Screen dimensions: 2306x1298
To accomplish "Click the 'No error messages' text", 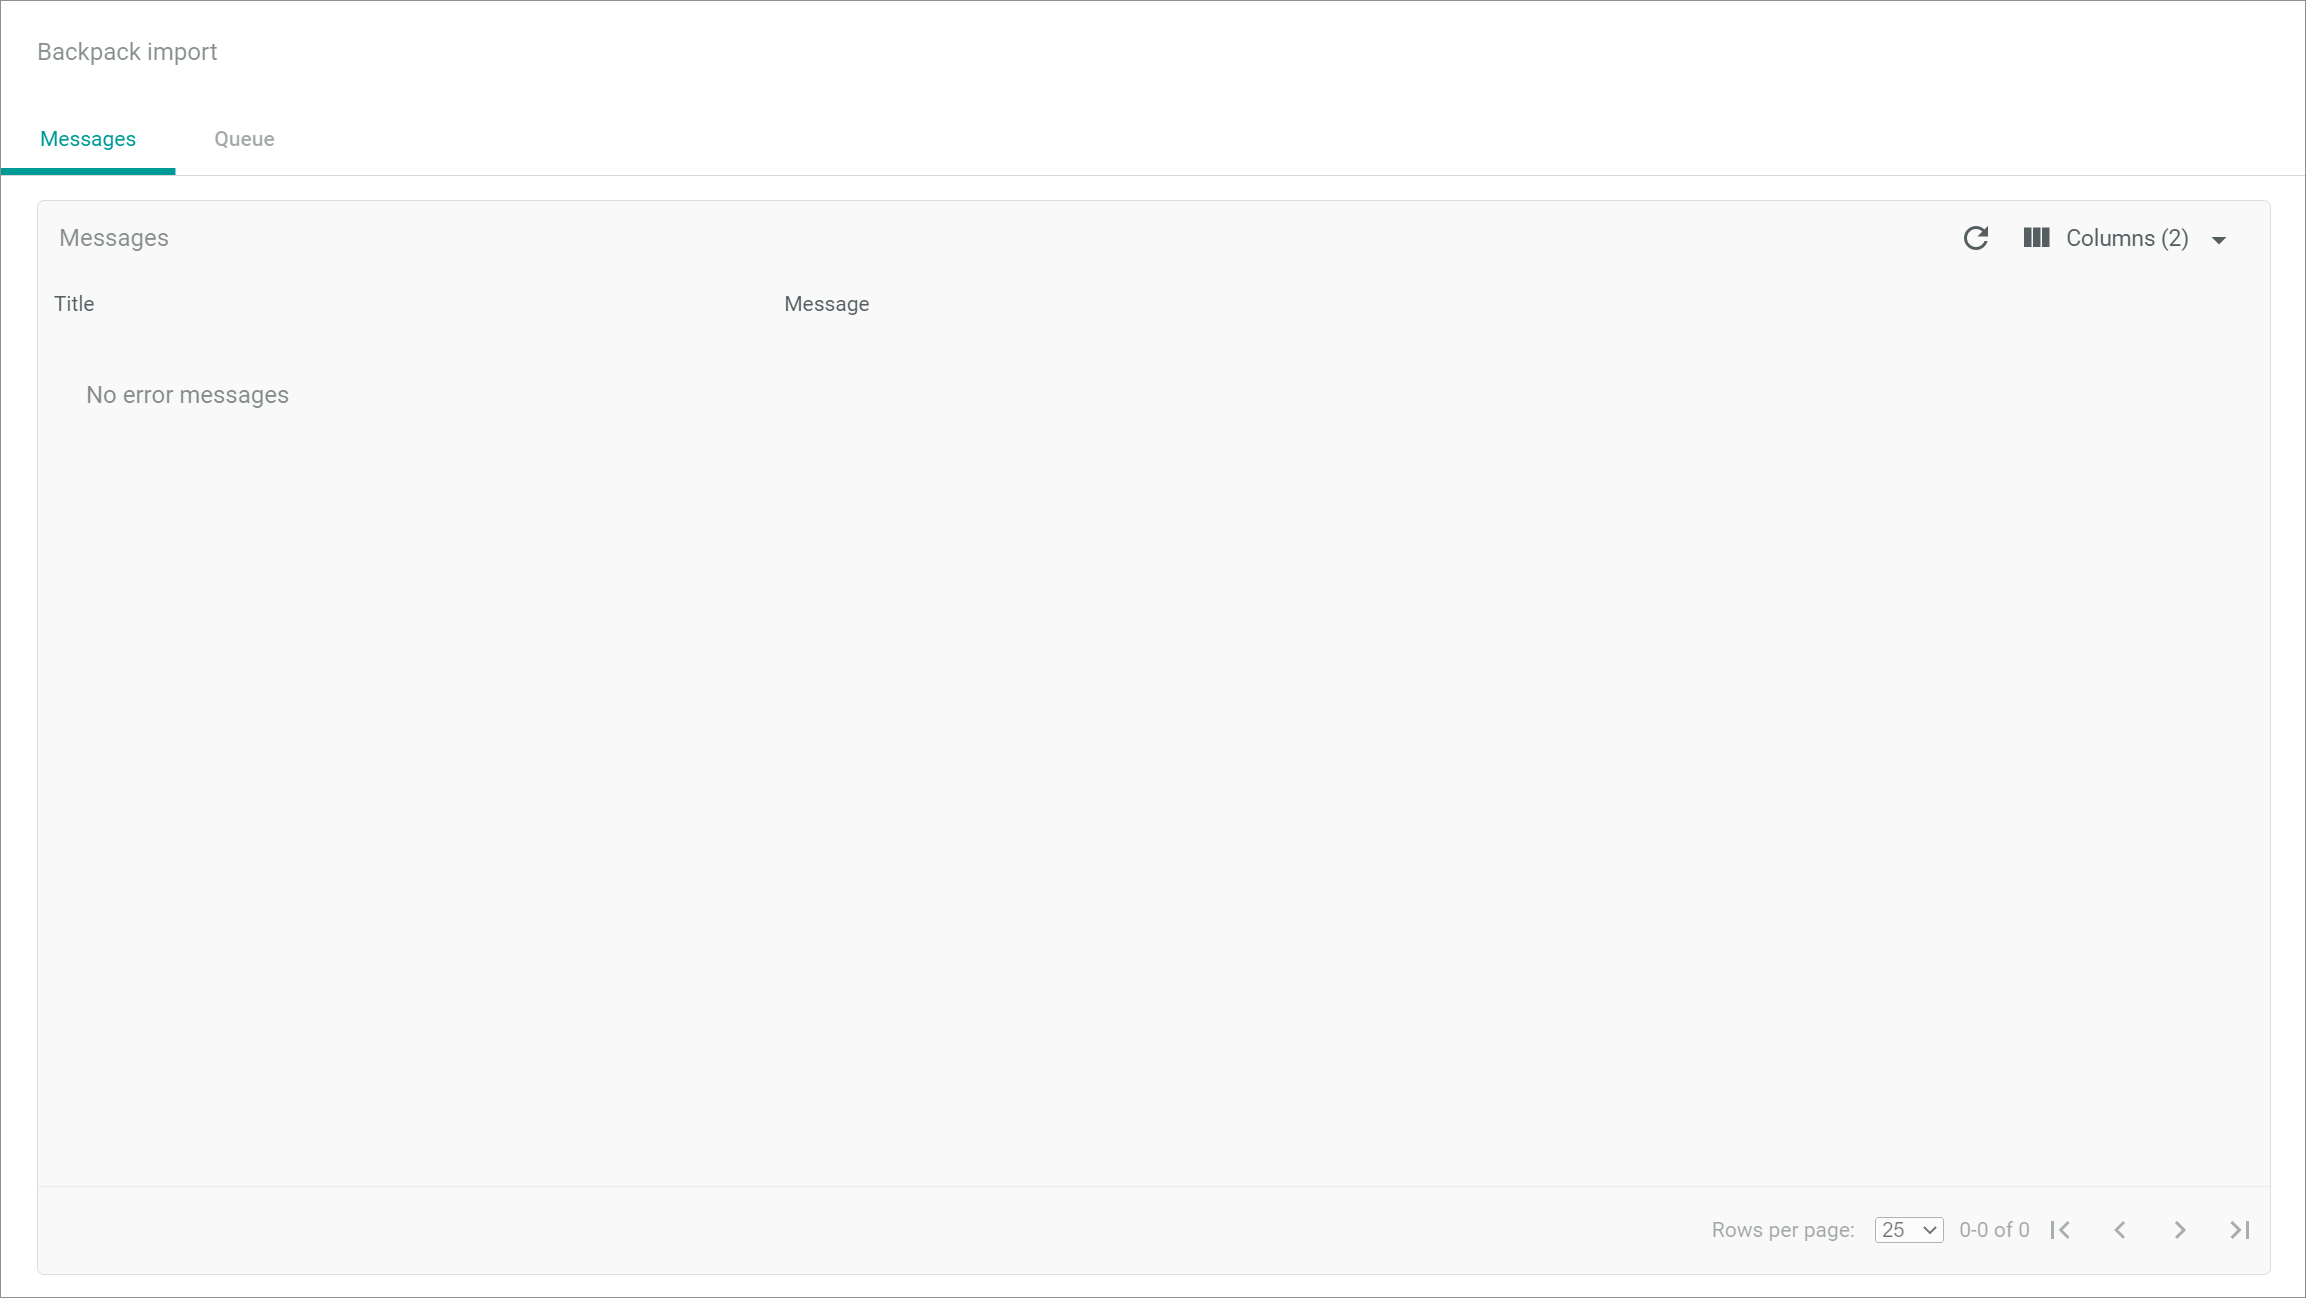I will pos(187,395).
